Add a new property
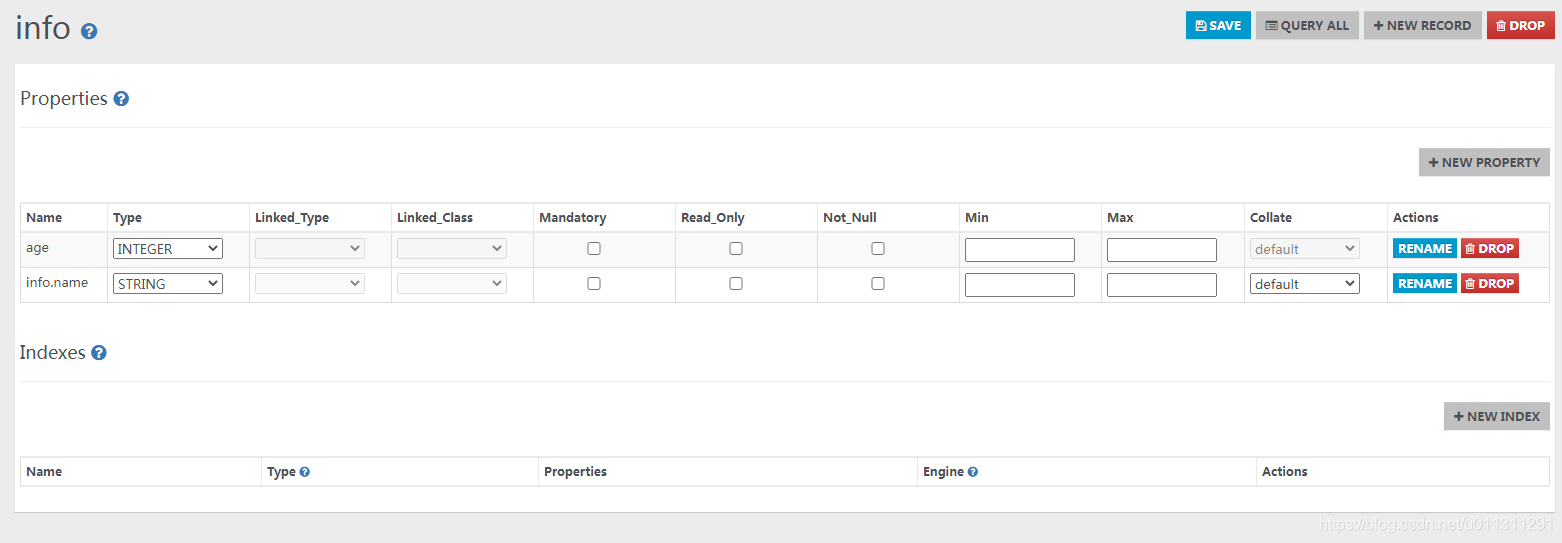This screenshot has width=1562, height=543. (1484, 162)
